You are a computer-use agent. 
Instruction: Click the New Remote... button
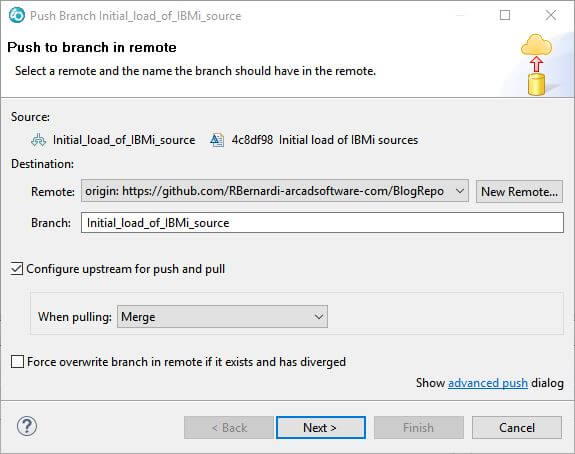tap(519, 191)
